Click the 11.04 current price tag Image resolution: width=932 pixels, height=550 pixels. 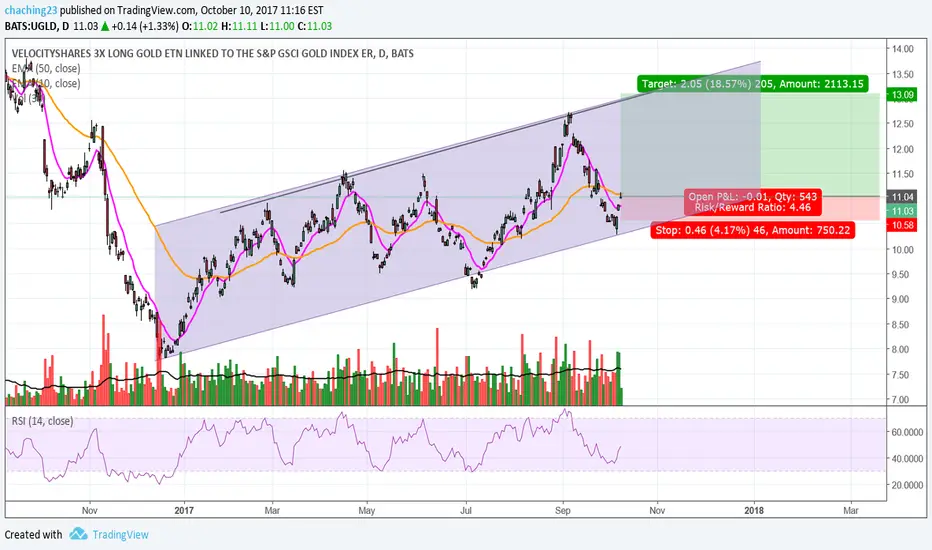(x=902, y=197)
